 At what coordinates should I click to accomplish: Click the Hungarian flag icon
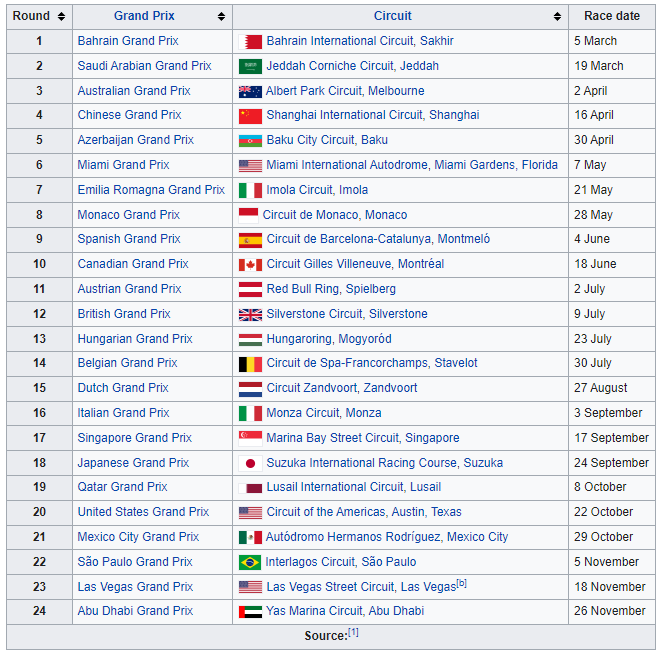coord(250,339)
